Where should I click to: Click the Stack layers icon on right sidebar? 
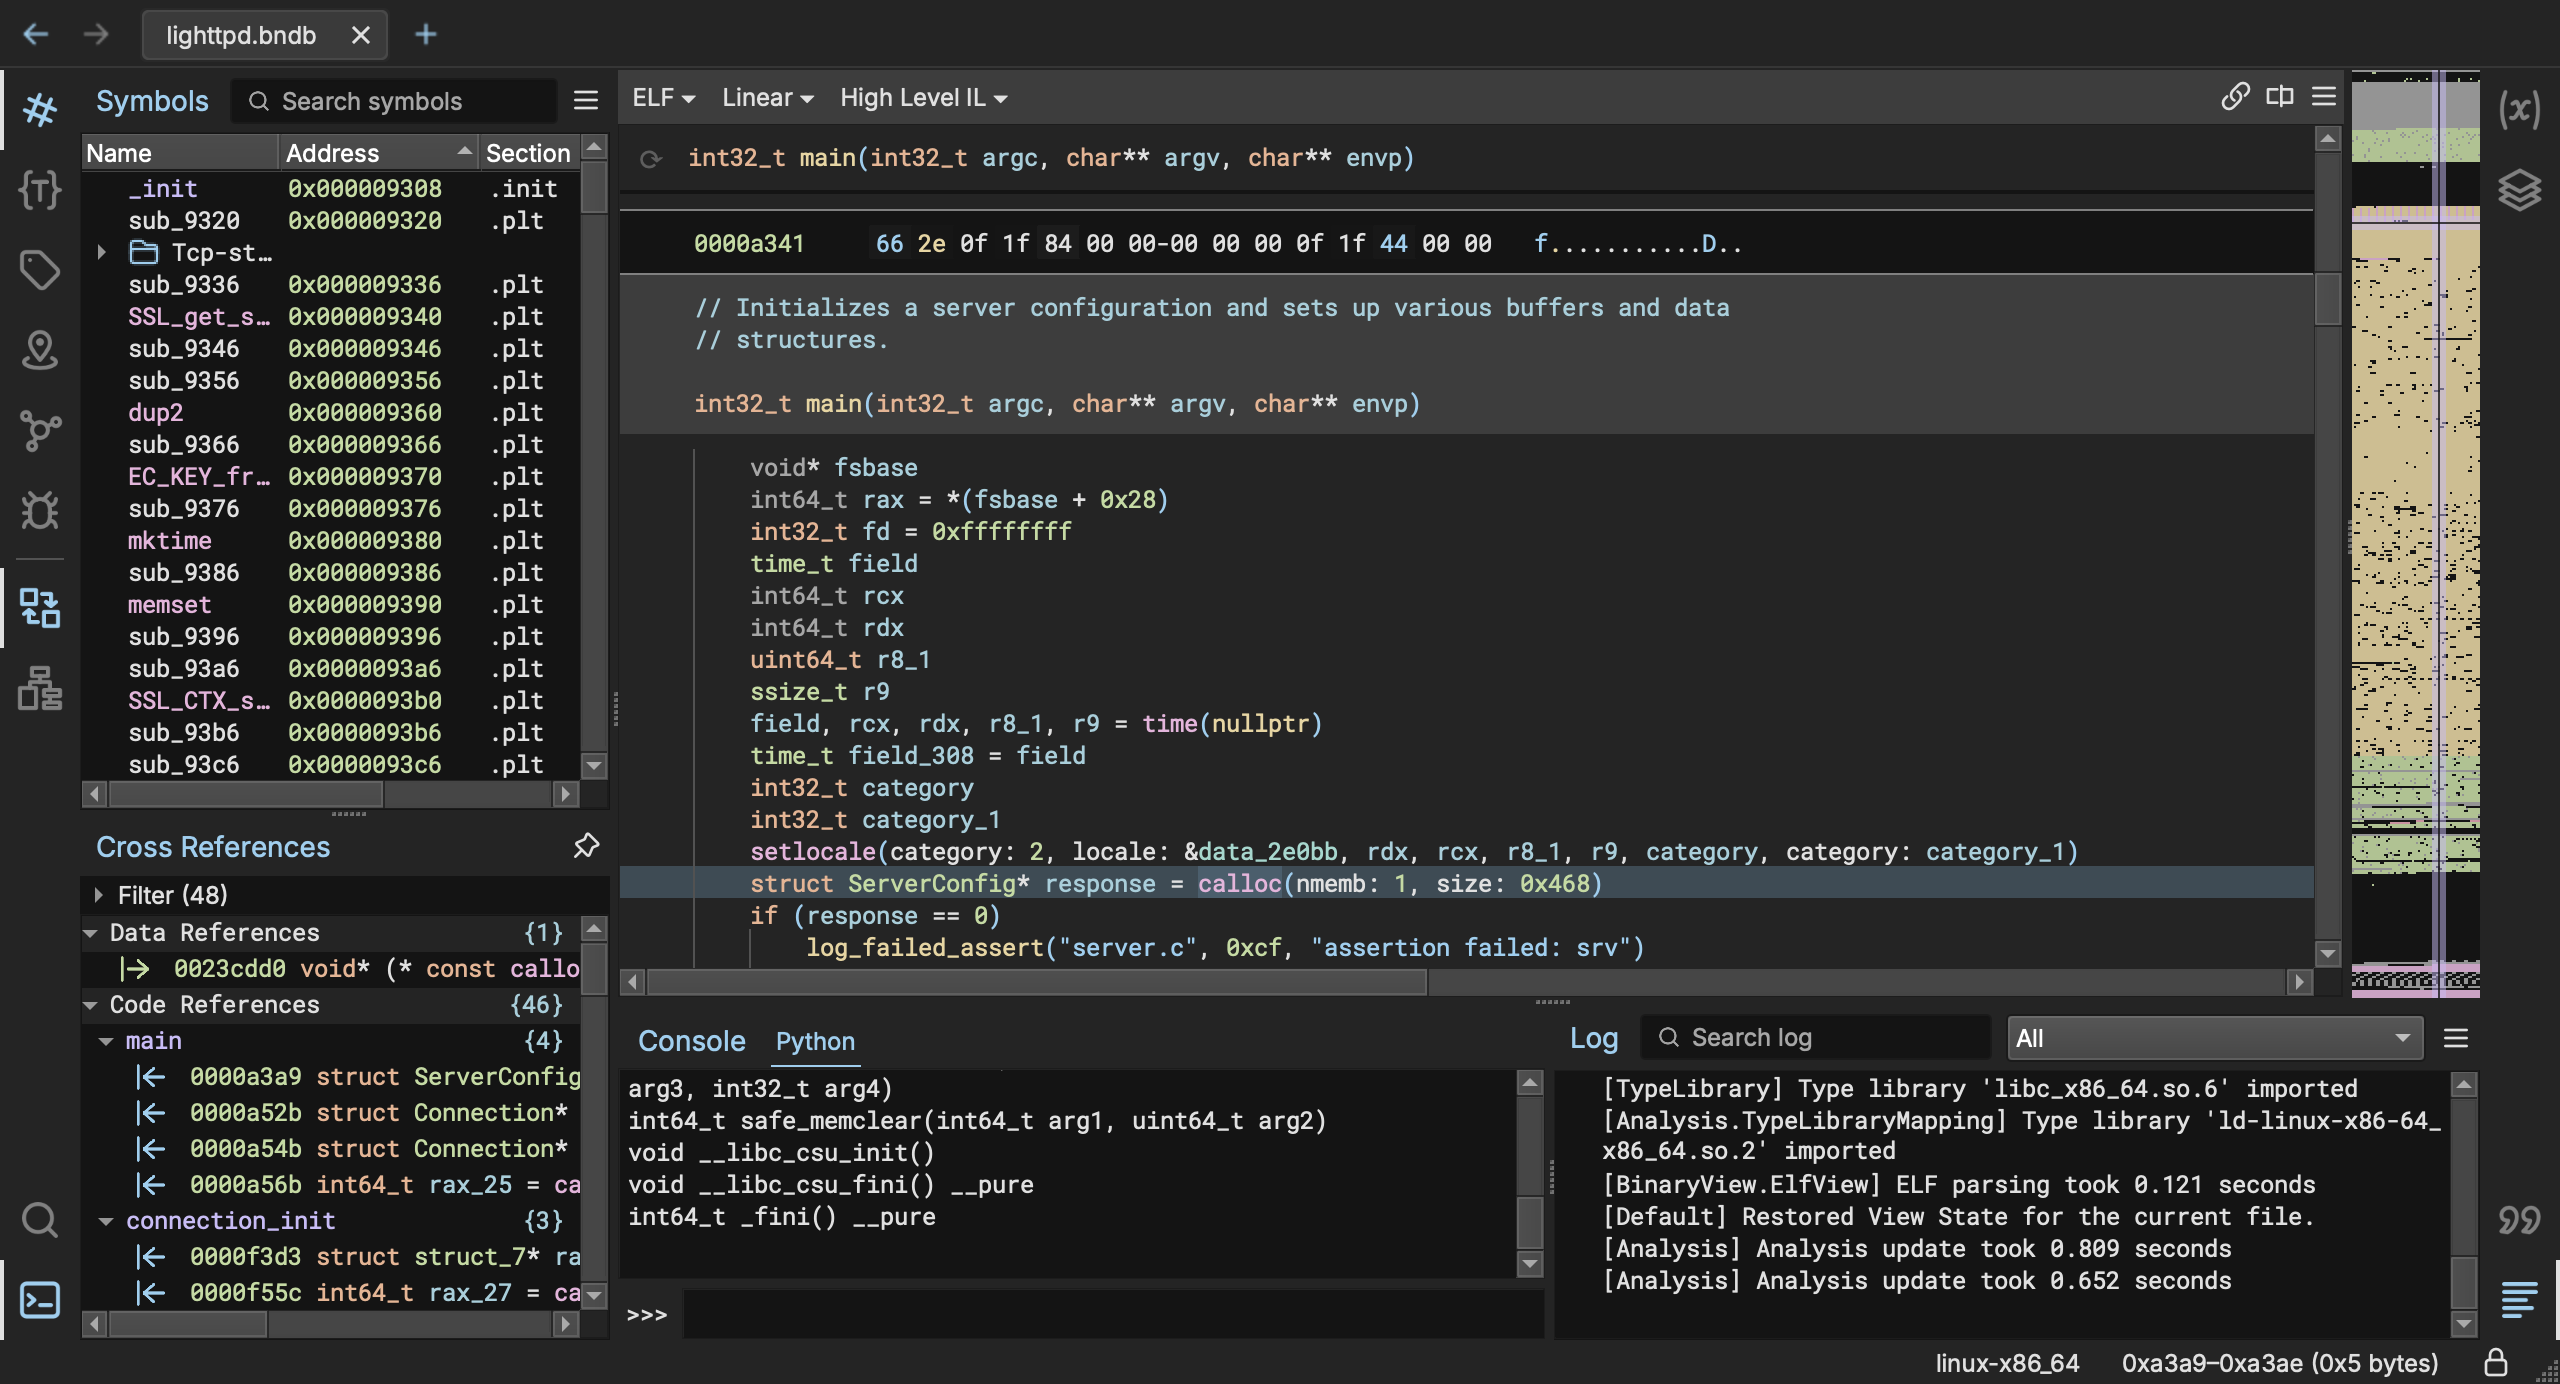pyautogui.click(x=2518, y=189)
